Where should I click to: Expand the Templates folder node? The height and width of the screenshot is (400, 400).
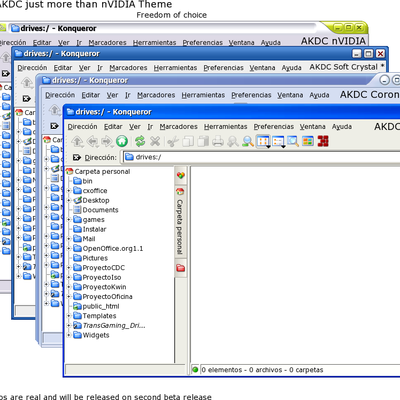tap(69, 316)
